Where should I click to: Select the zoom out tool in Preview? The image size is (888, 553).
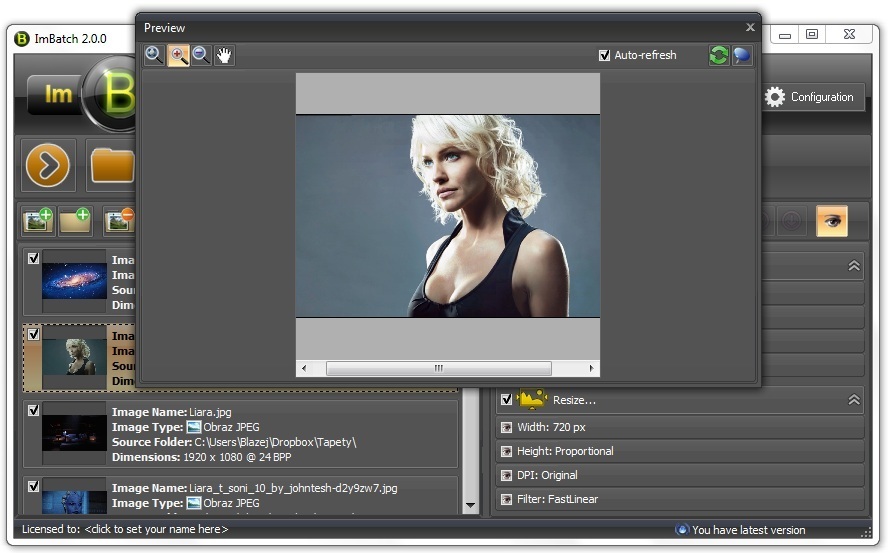click(x=201, y=55)
